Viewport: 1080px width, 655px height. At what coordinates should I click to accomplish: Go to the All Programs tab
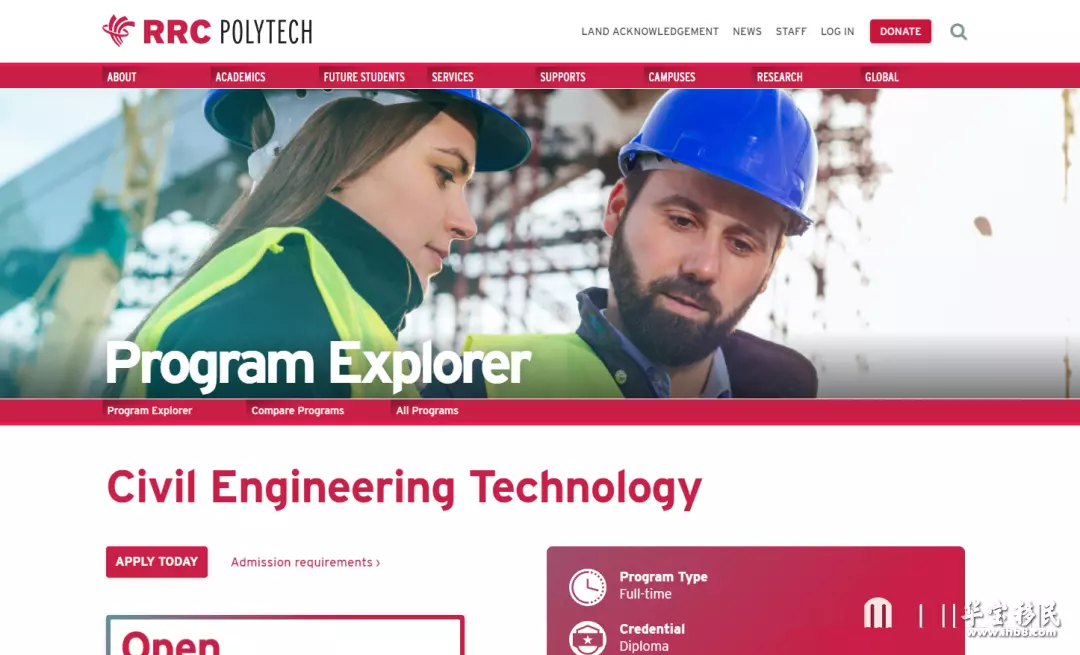pos(427,410)
